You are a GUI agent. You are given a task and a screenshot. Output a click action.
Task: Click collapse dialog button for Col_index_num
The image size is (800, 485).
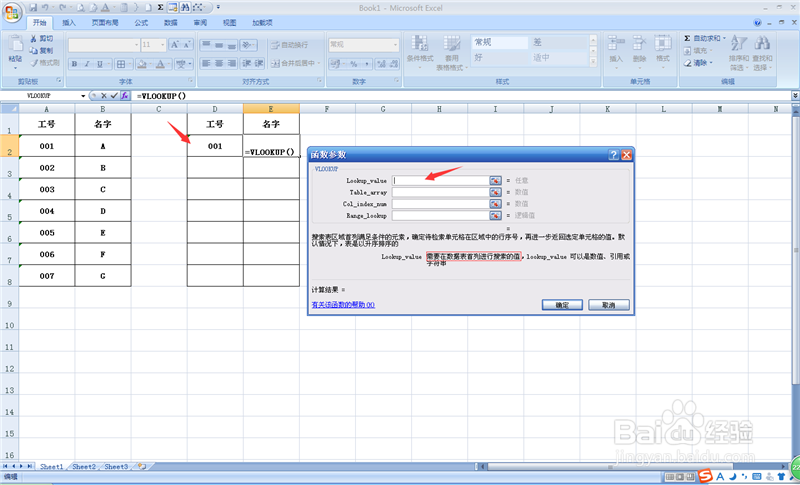tap(496, 204)
